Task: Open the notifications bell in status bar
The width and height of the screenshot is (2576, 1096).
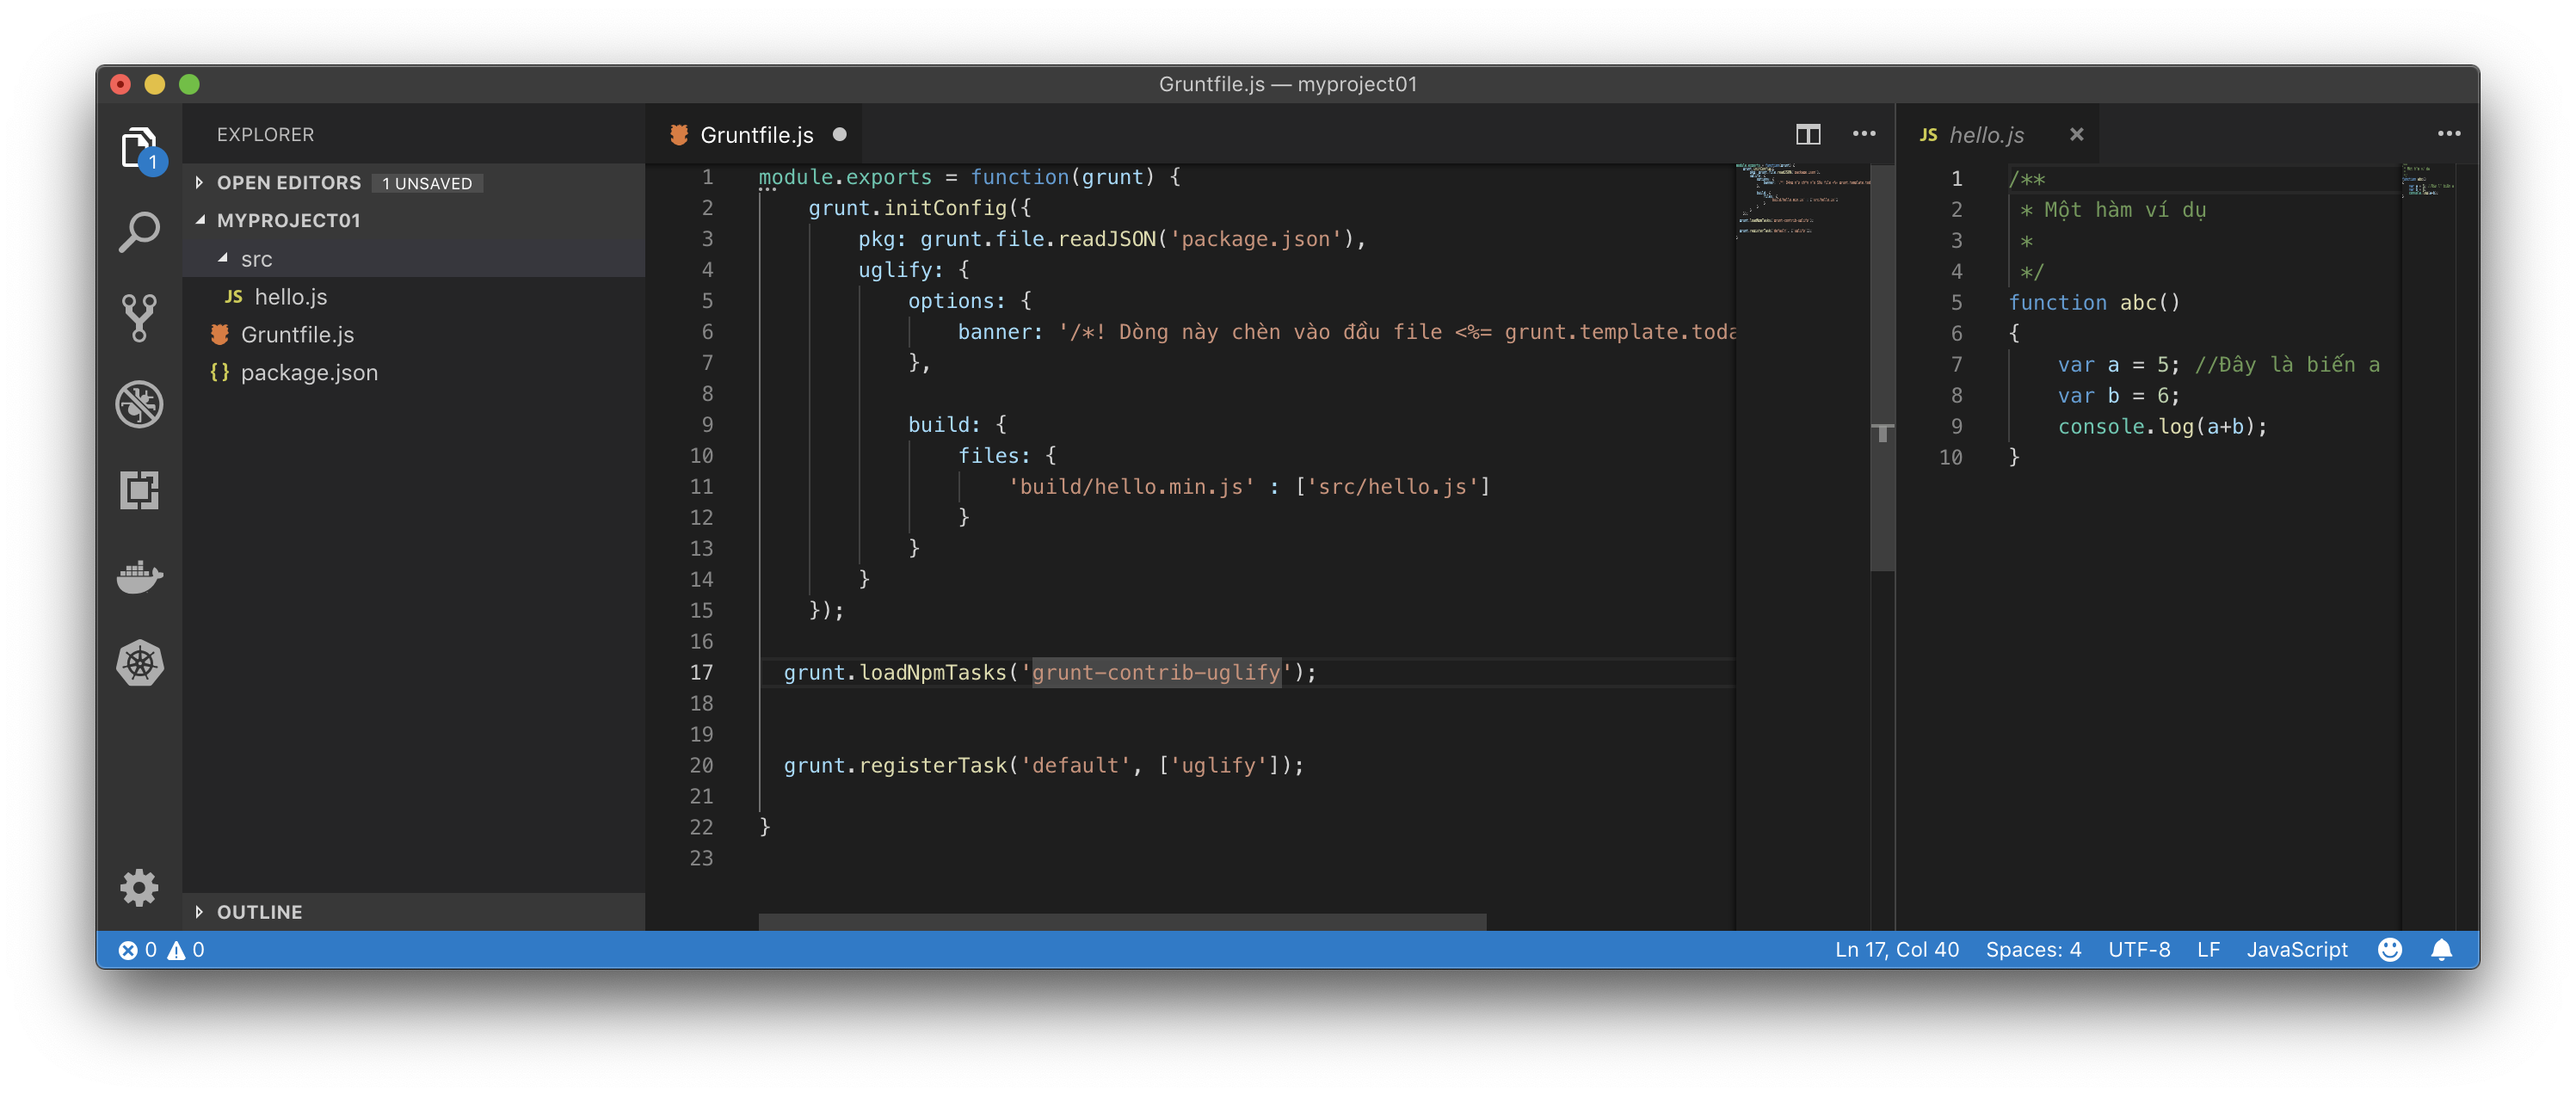Action: pyautogui.click(x=2441, y=950)
